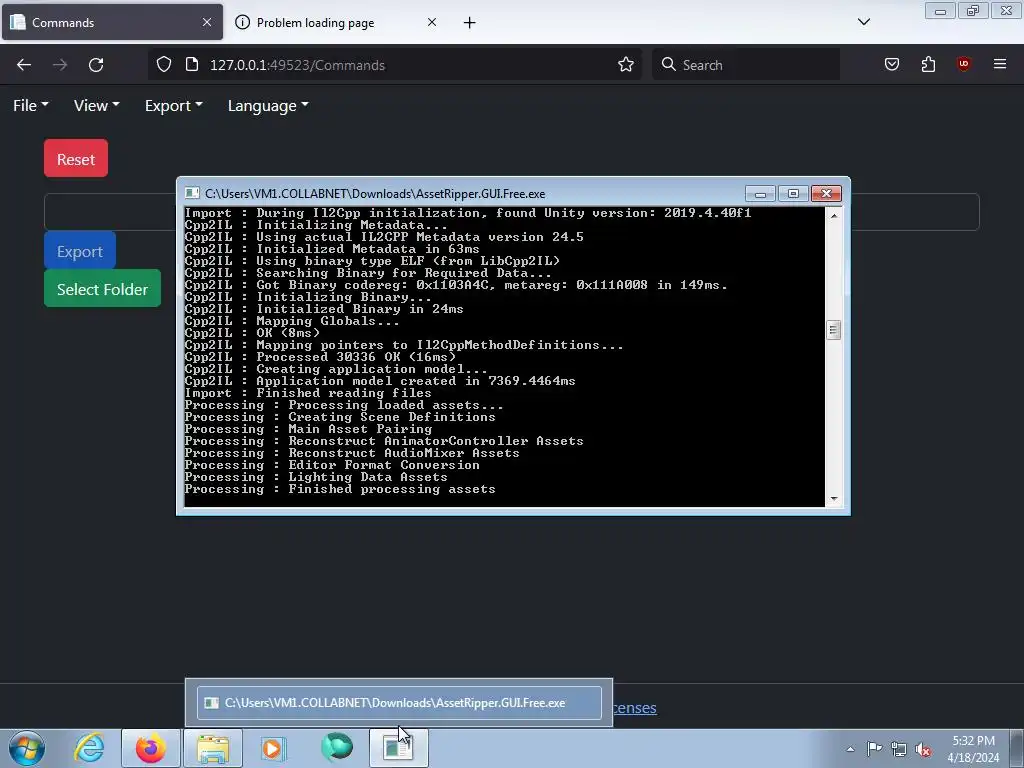This screenshot has width=1024, height=768.
Task: Open the File menu
Action: [x=31, y=106]
